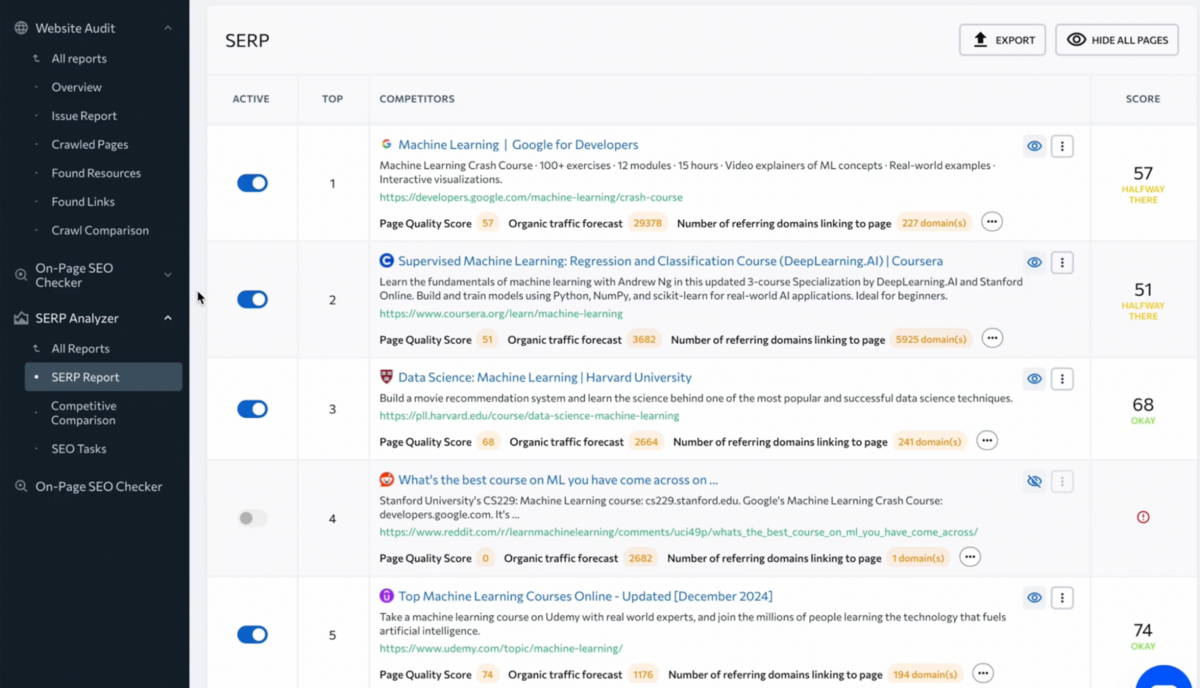Hide the Google for Developers page with the eye icon
Viewport: 1200px width, 688px height.
click(x=1034, y=146)
